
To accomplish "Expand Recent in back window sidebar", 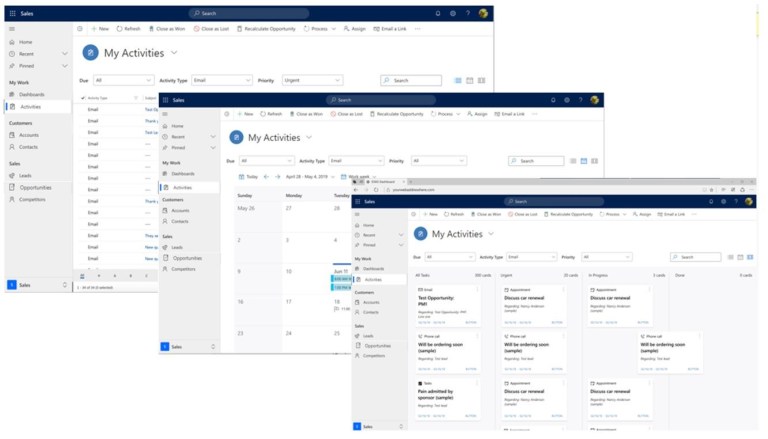I will point(65,53).
